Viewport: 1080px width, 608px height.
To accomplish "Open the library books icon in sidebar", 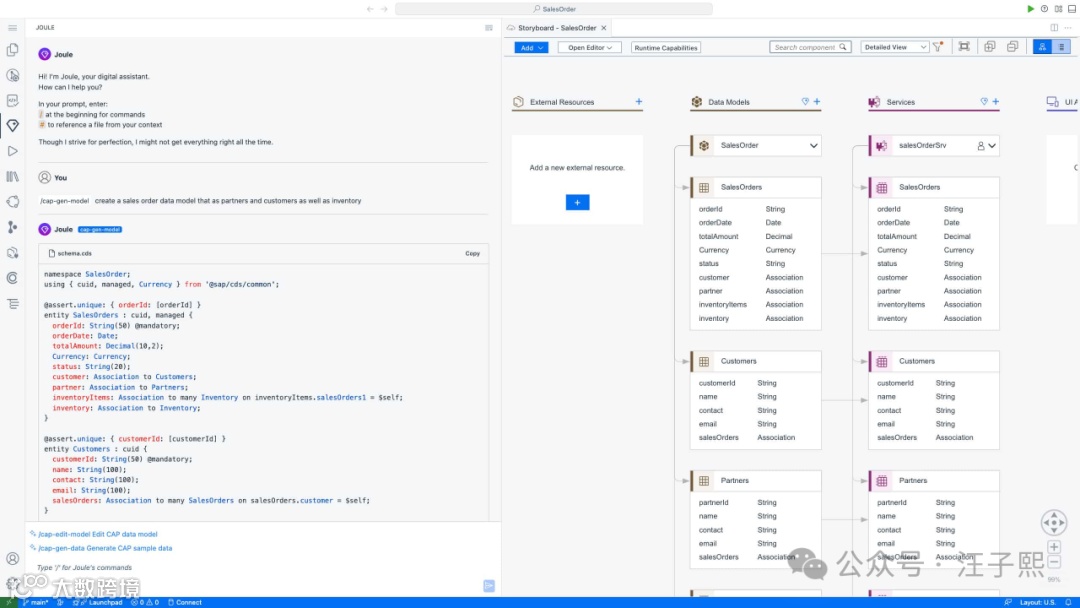I will click(12, 176).
